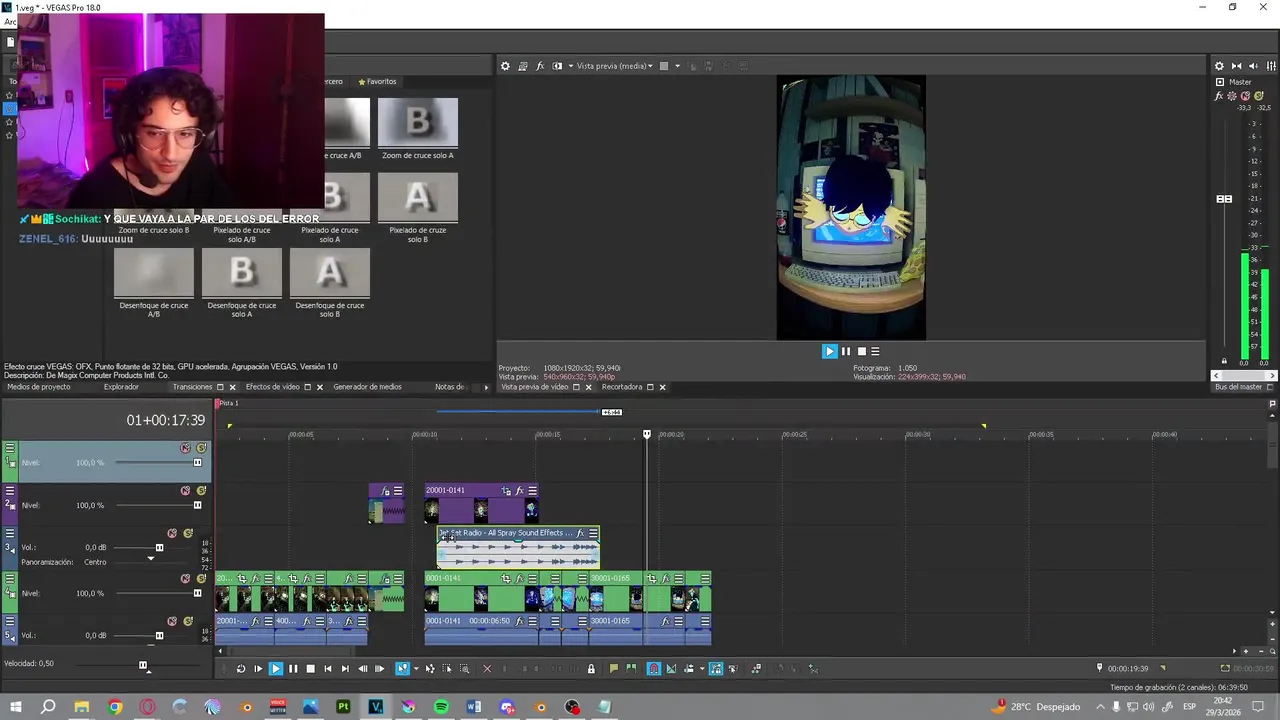Solo video track 1
This screenshot has width=1280, height=720.
pyautogui.click(x=201, y=448)
